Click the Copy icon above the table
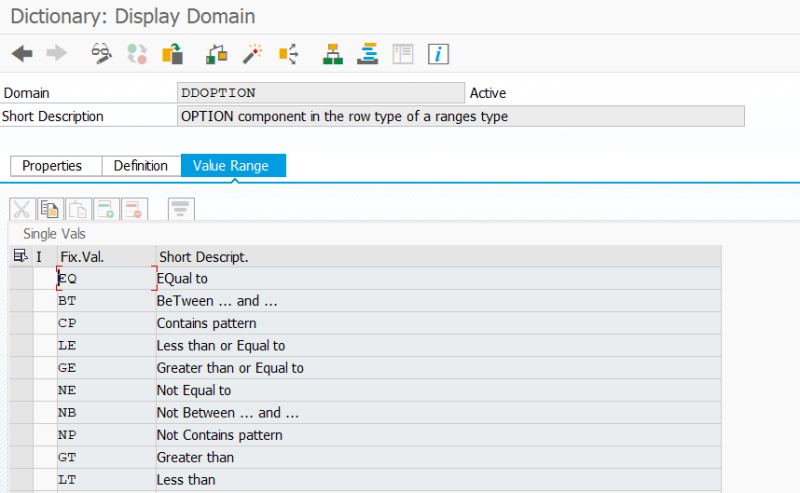This screenshot has width=800, height=493. [50, 209]
